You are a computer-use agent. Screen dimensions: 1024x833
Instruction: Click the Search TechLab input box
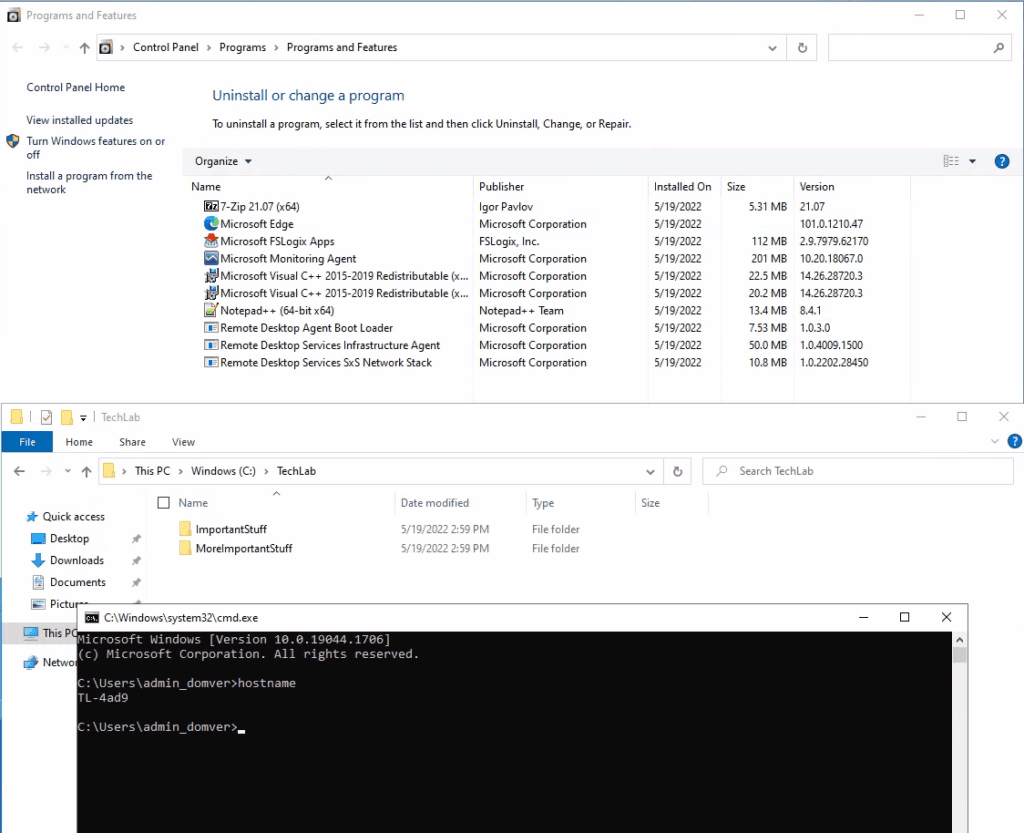860,471
